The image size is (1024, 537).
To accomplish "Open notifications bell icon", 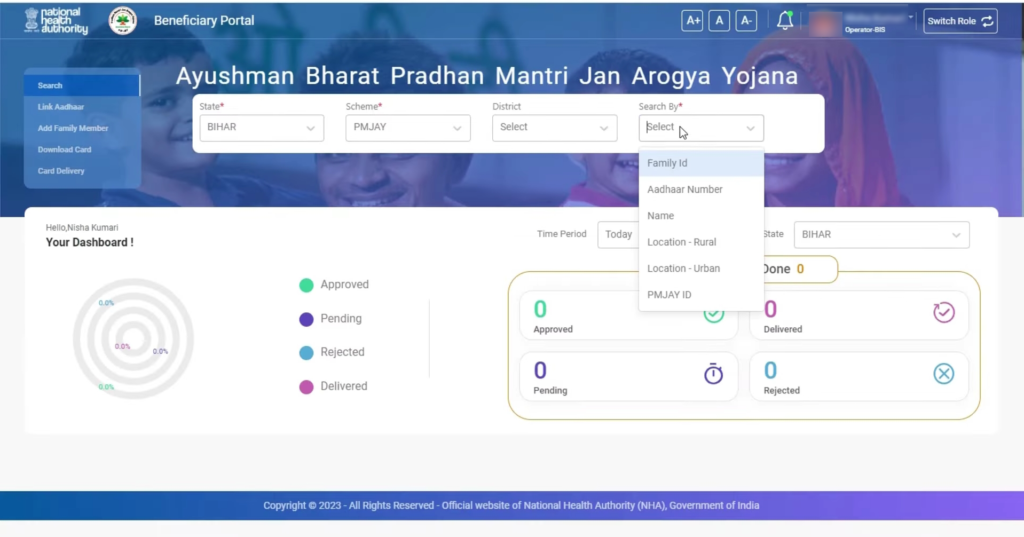I will click(785, 21).
